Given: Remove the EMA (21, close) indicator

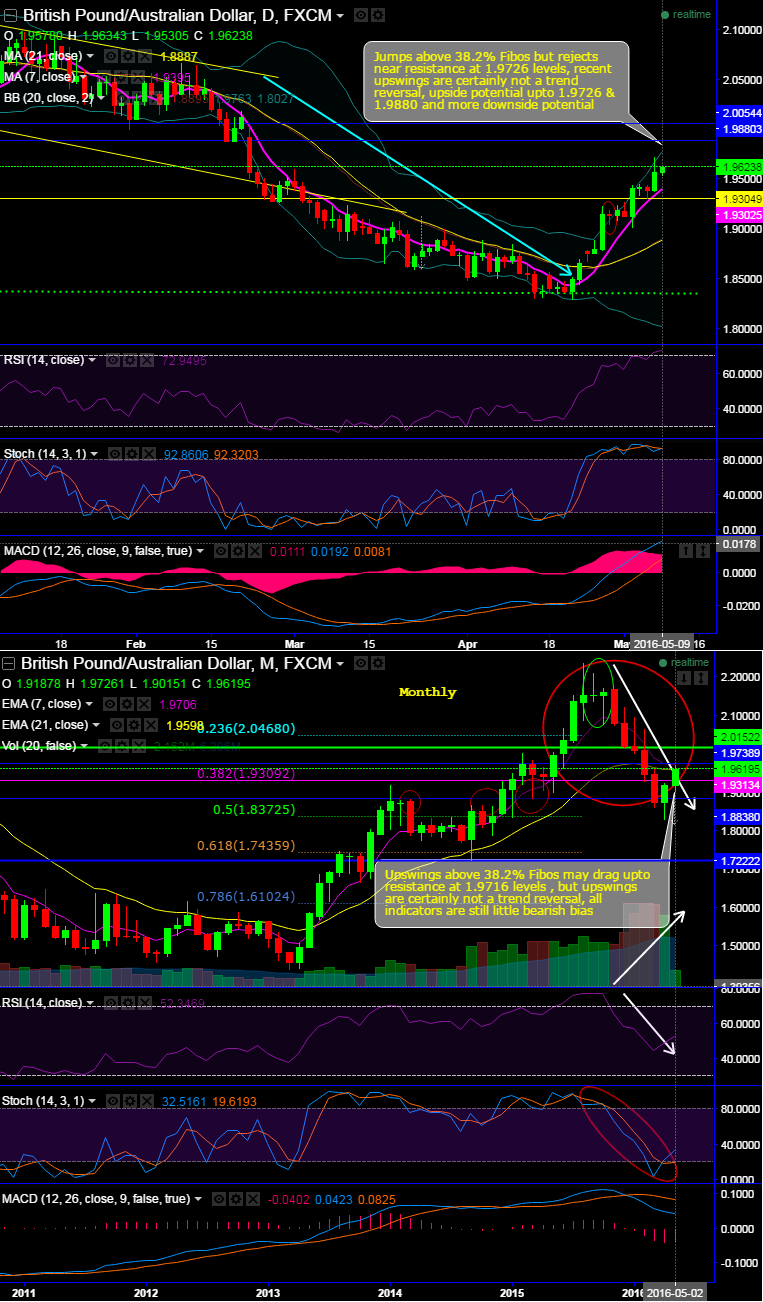Looking at the screenshot, I should pyautogui.click(x=151, y=725).
